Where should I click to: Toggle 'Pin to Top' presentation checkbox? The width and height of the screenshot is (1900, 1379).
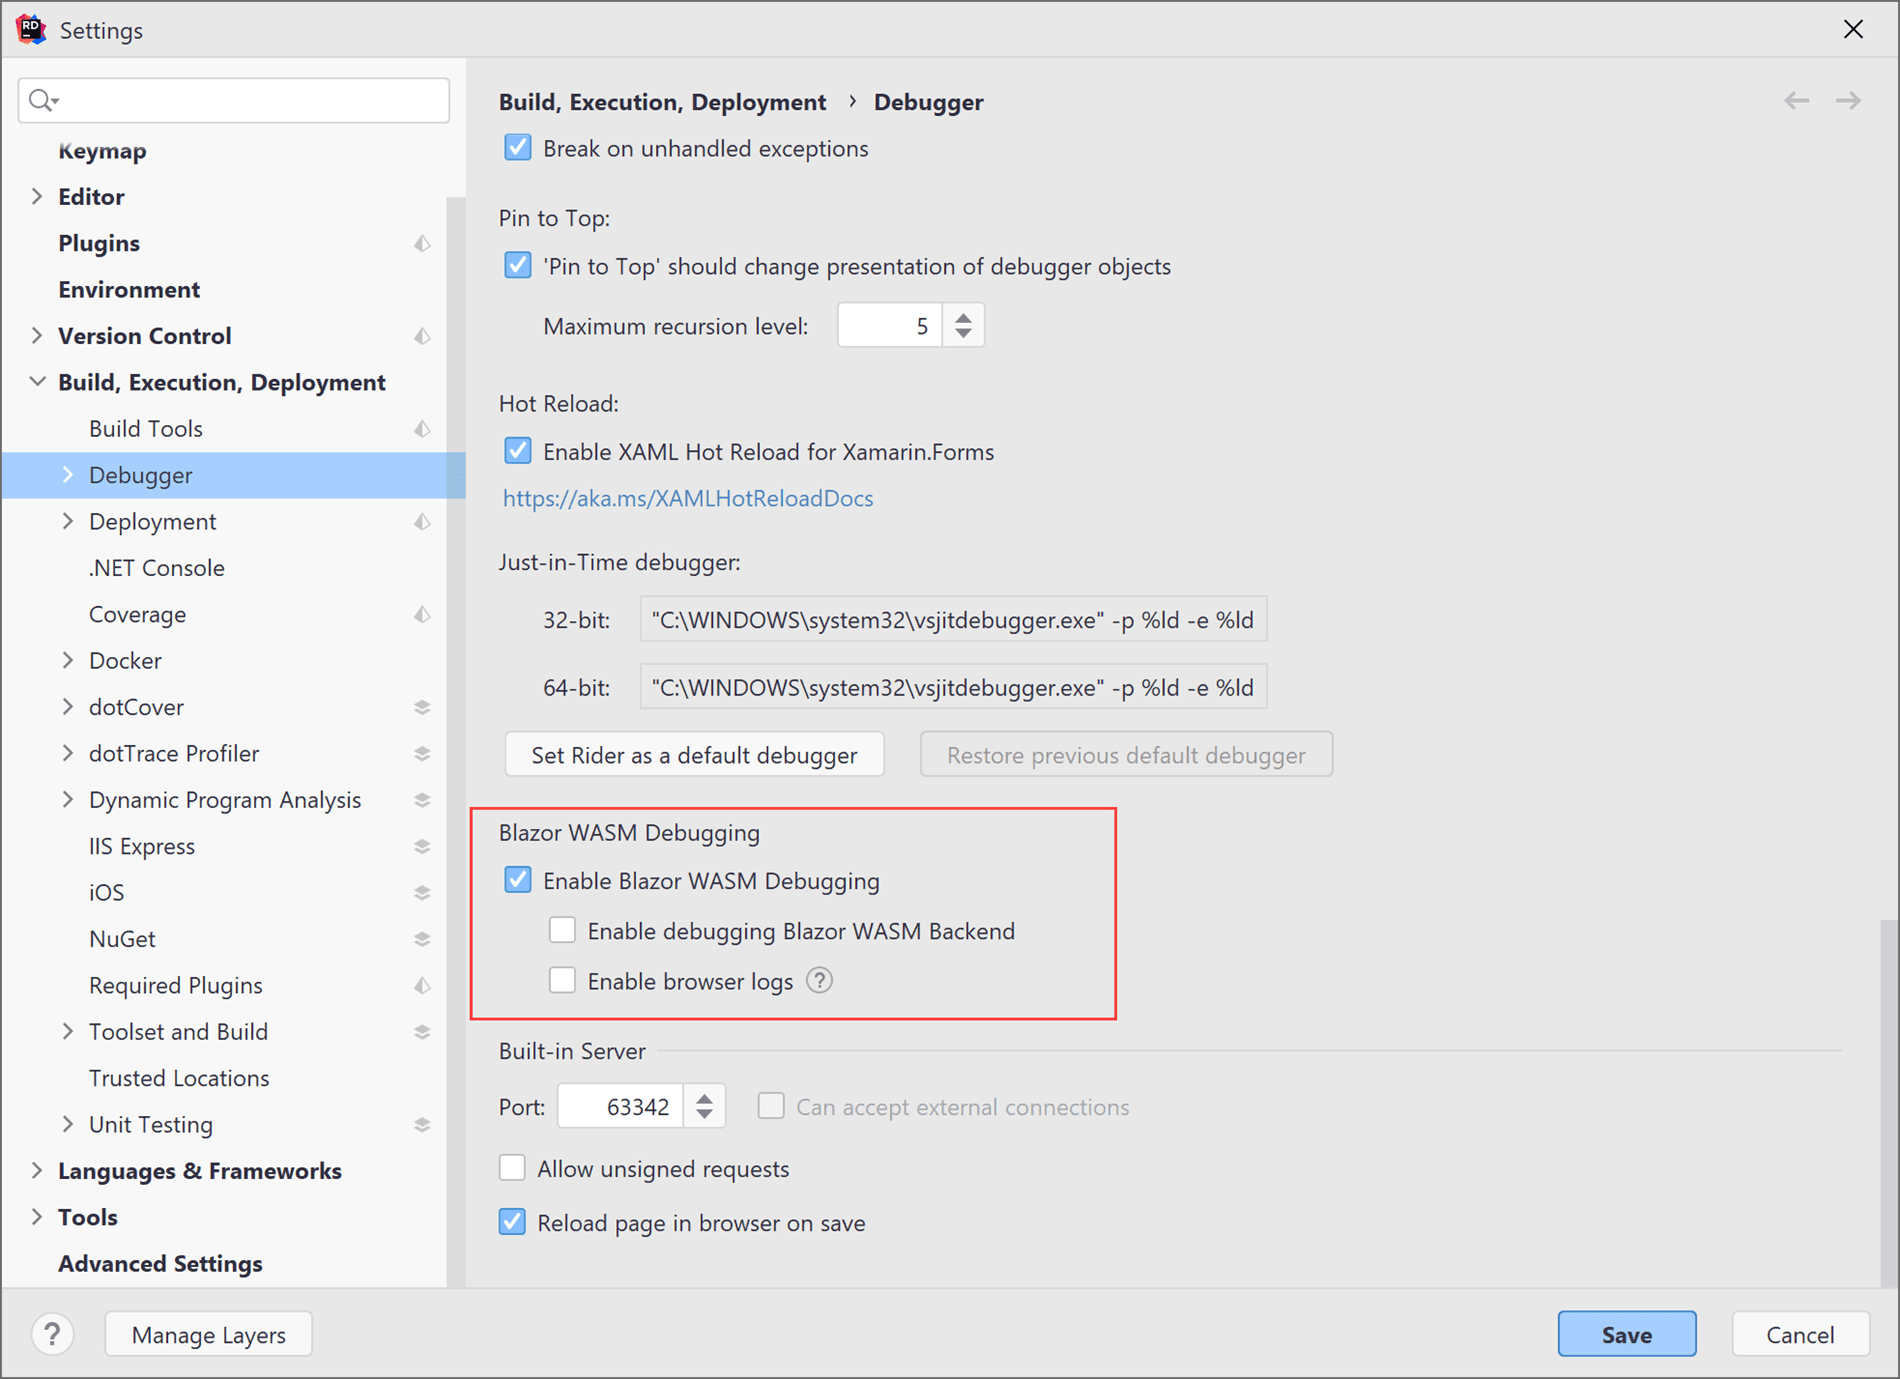(x=518, y=266)
